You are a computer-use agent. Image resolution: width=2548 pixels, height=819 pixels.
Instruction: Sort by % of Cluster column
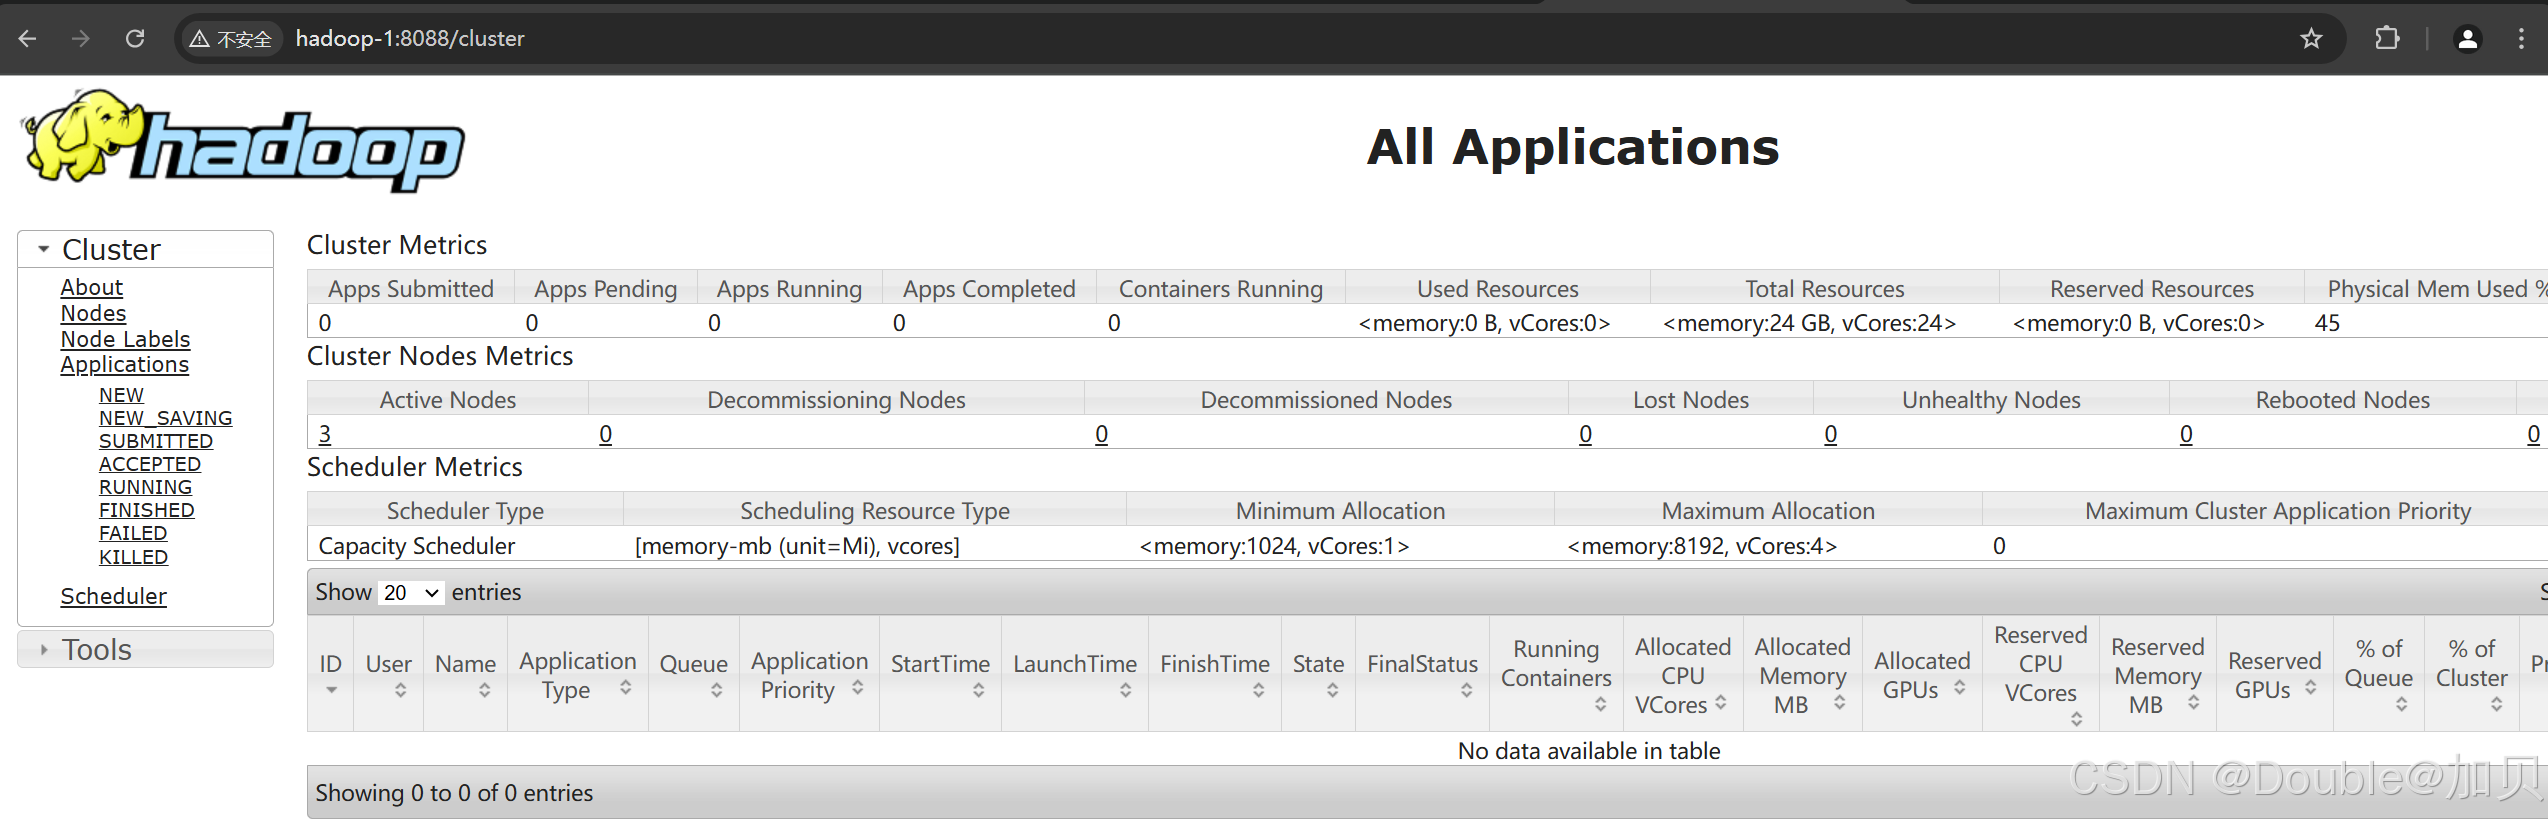click(2471, 673)
